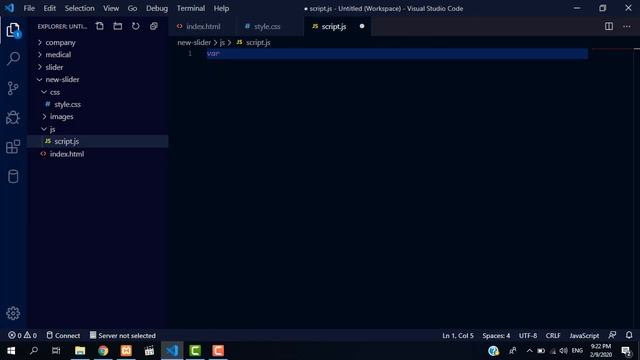640x360 pixels.
Task: Refresh the explorer tree
Action: (x=136, y=26)
